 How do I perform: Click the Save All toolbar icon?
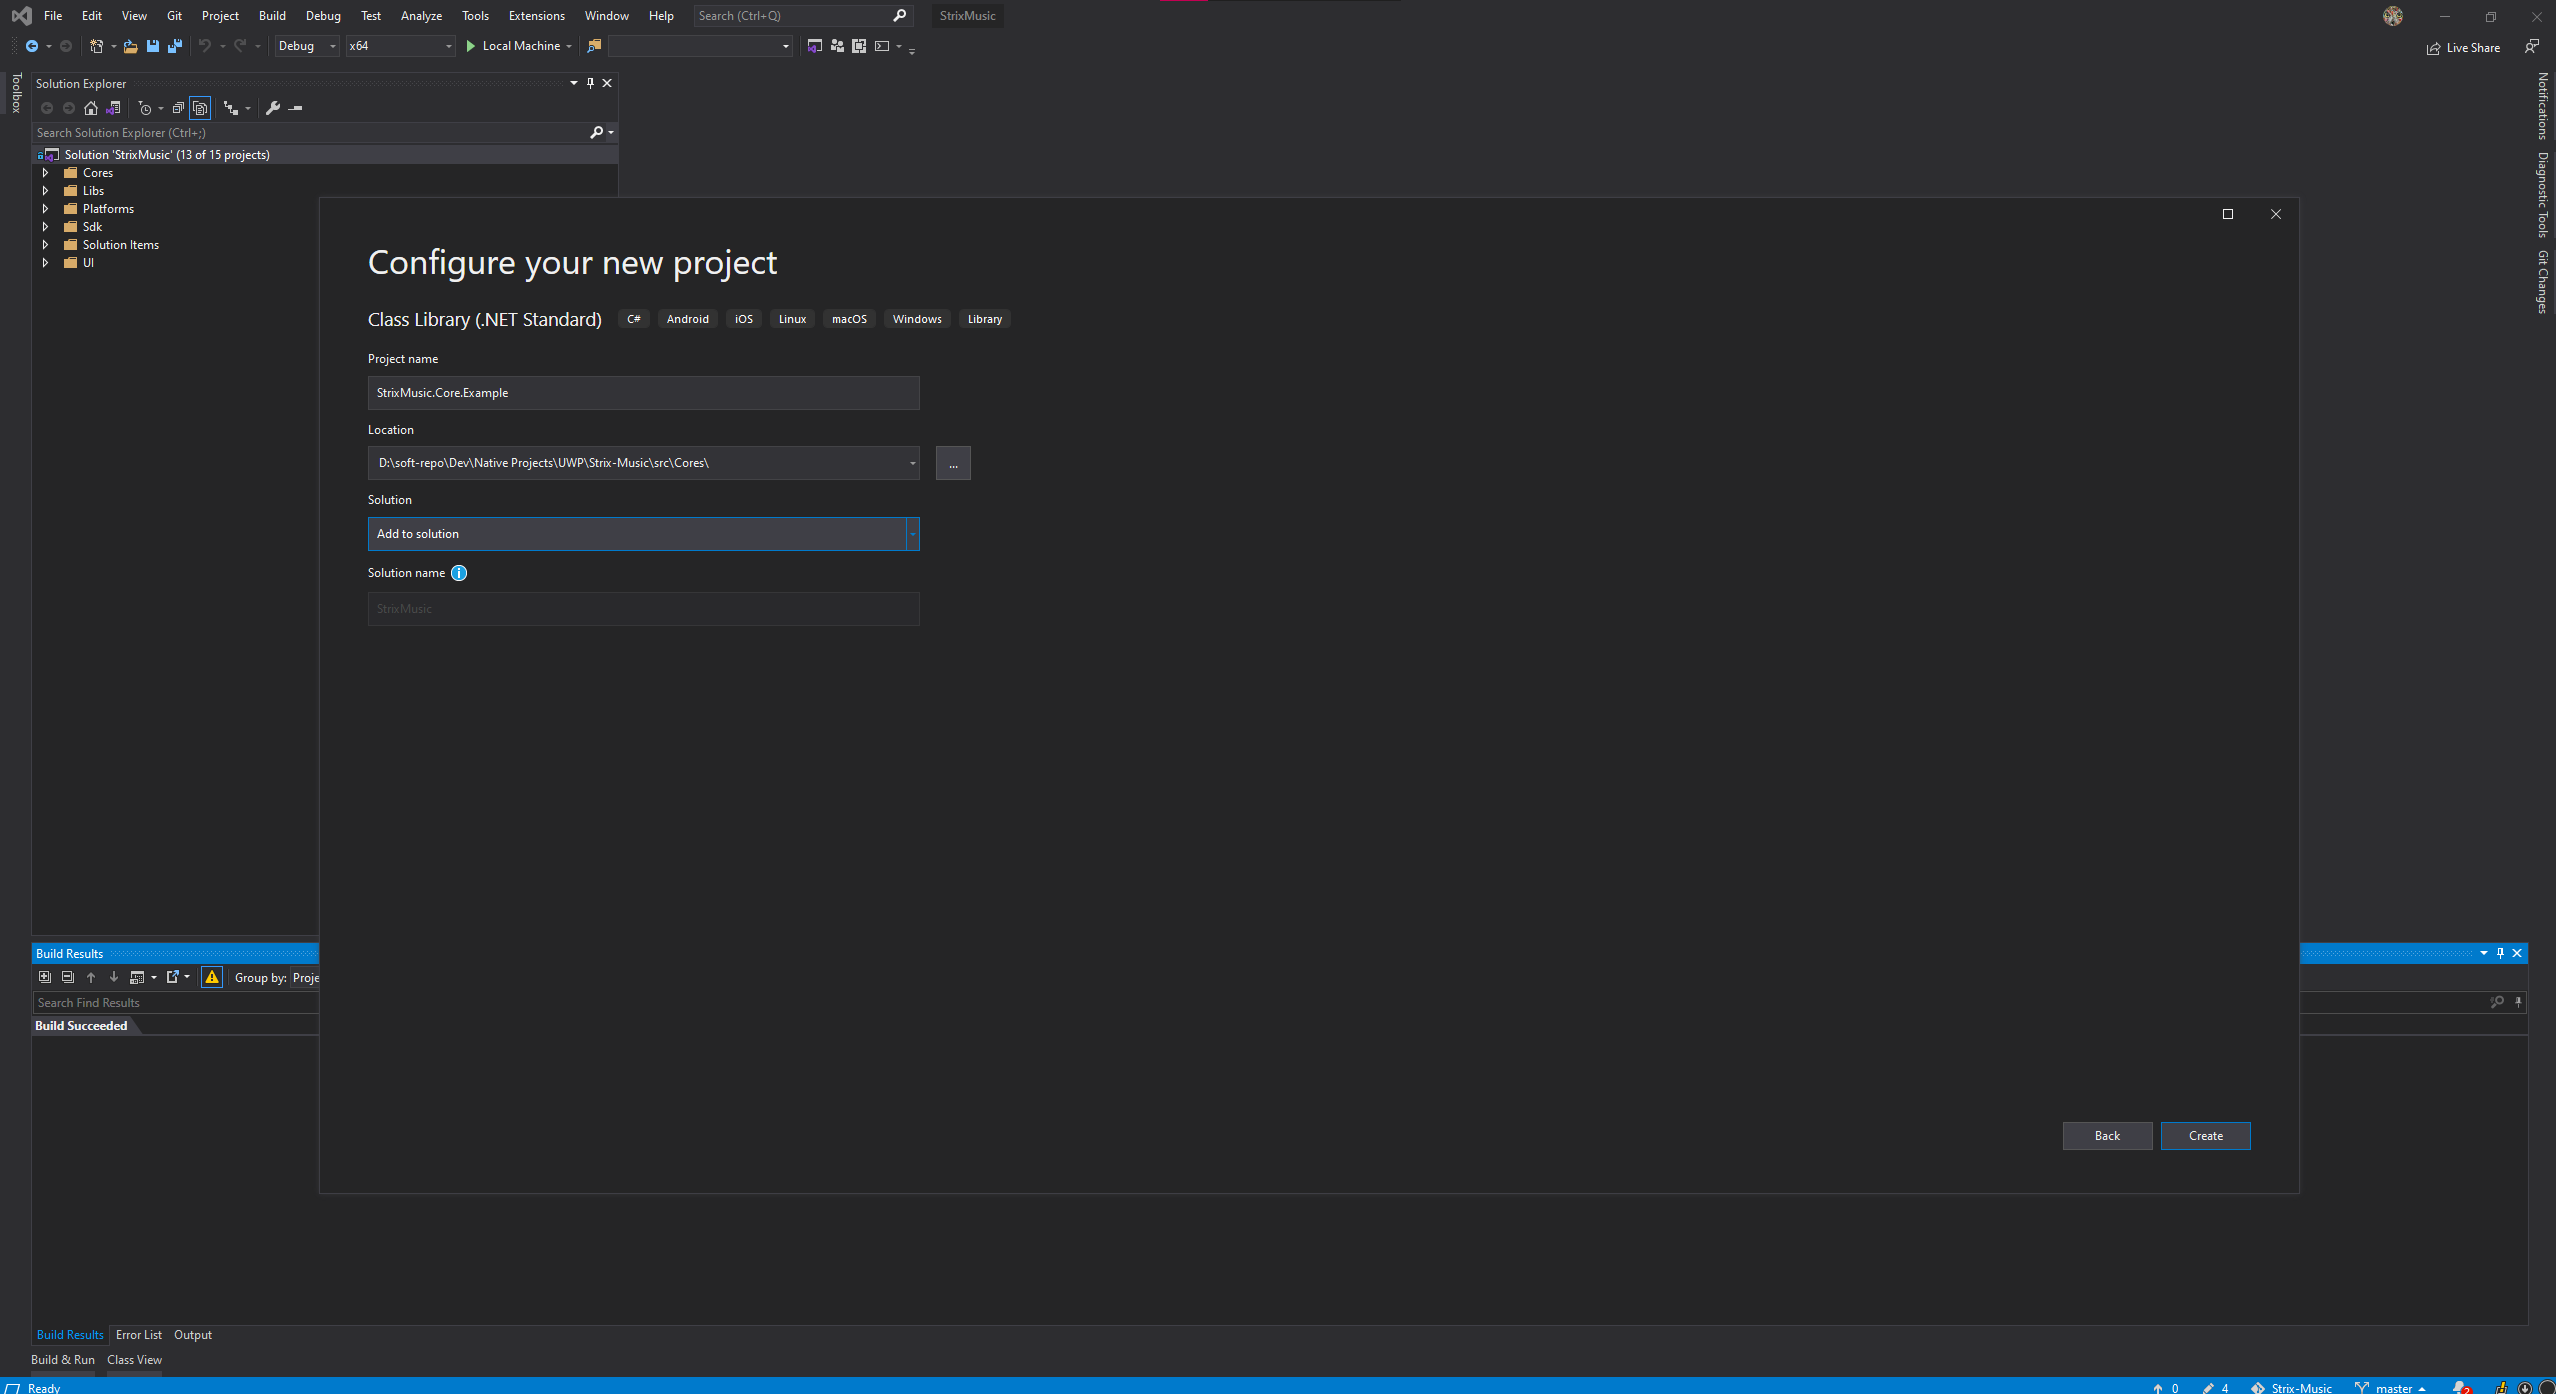point(175,46)
